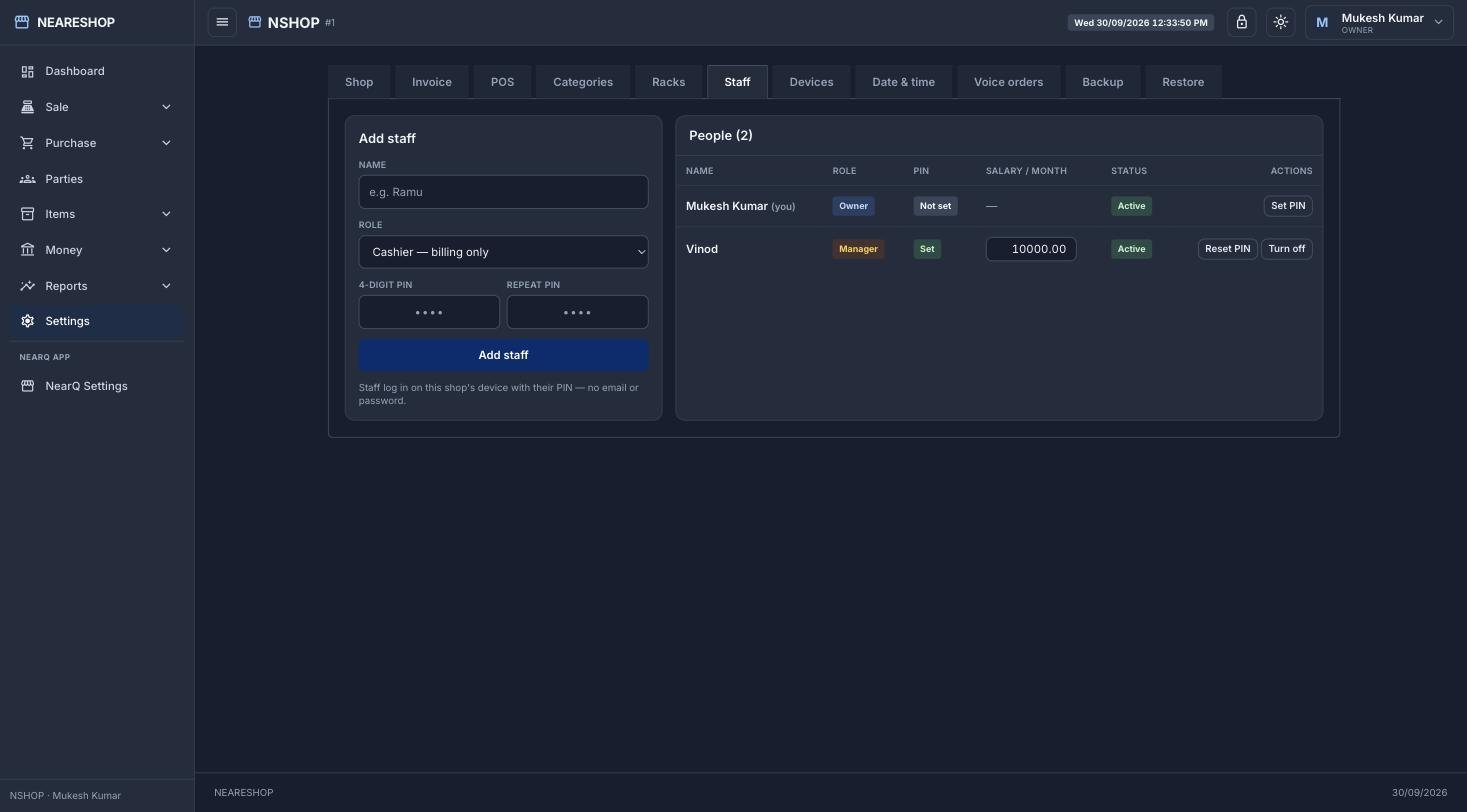The image size is (1467, 812).
Task: Select the Voice orders tab
Action: click(x=1008, y=82)
